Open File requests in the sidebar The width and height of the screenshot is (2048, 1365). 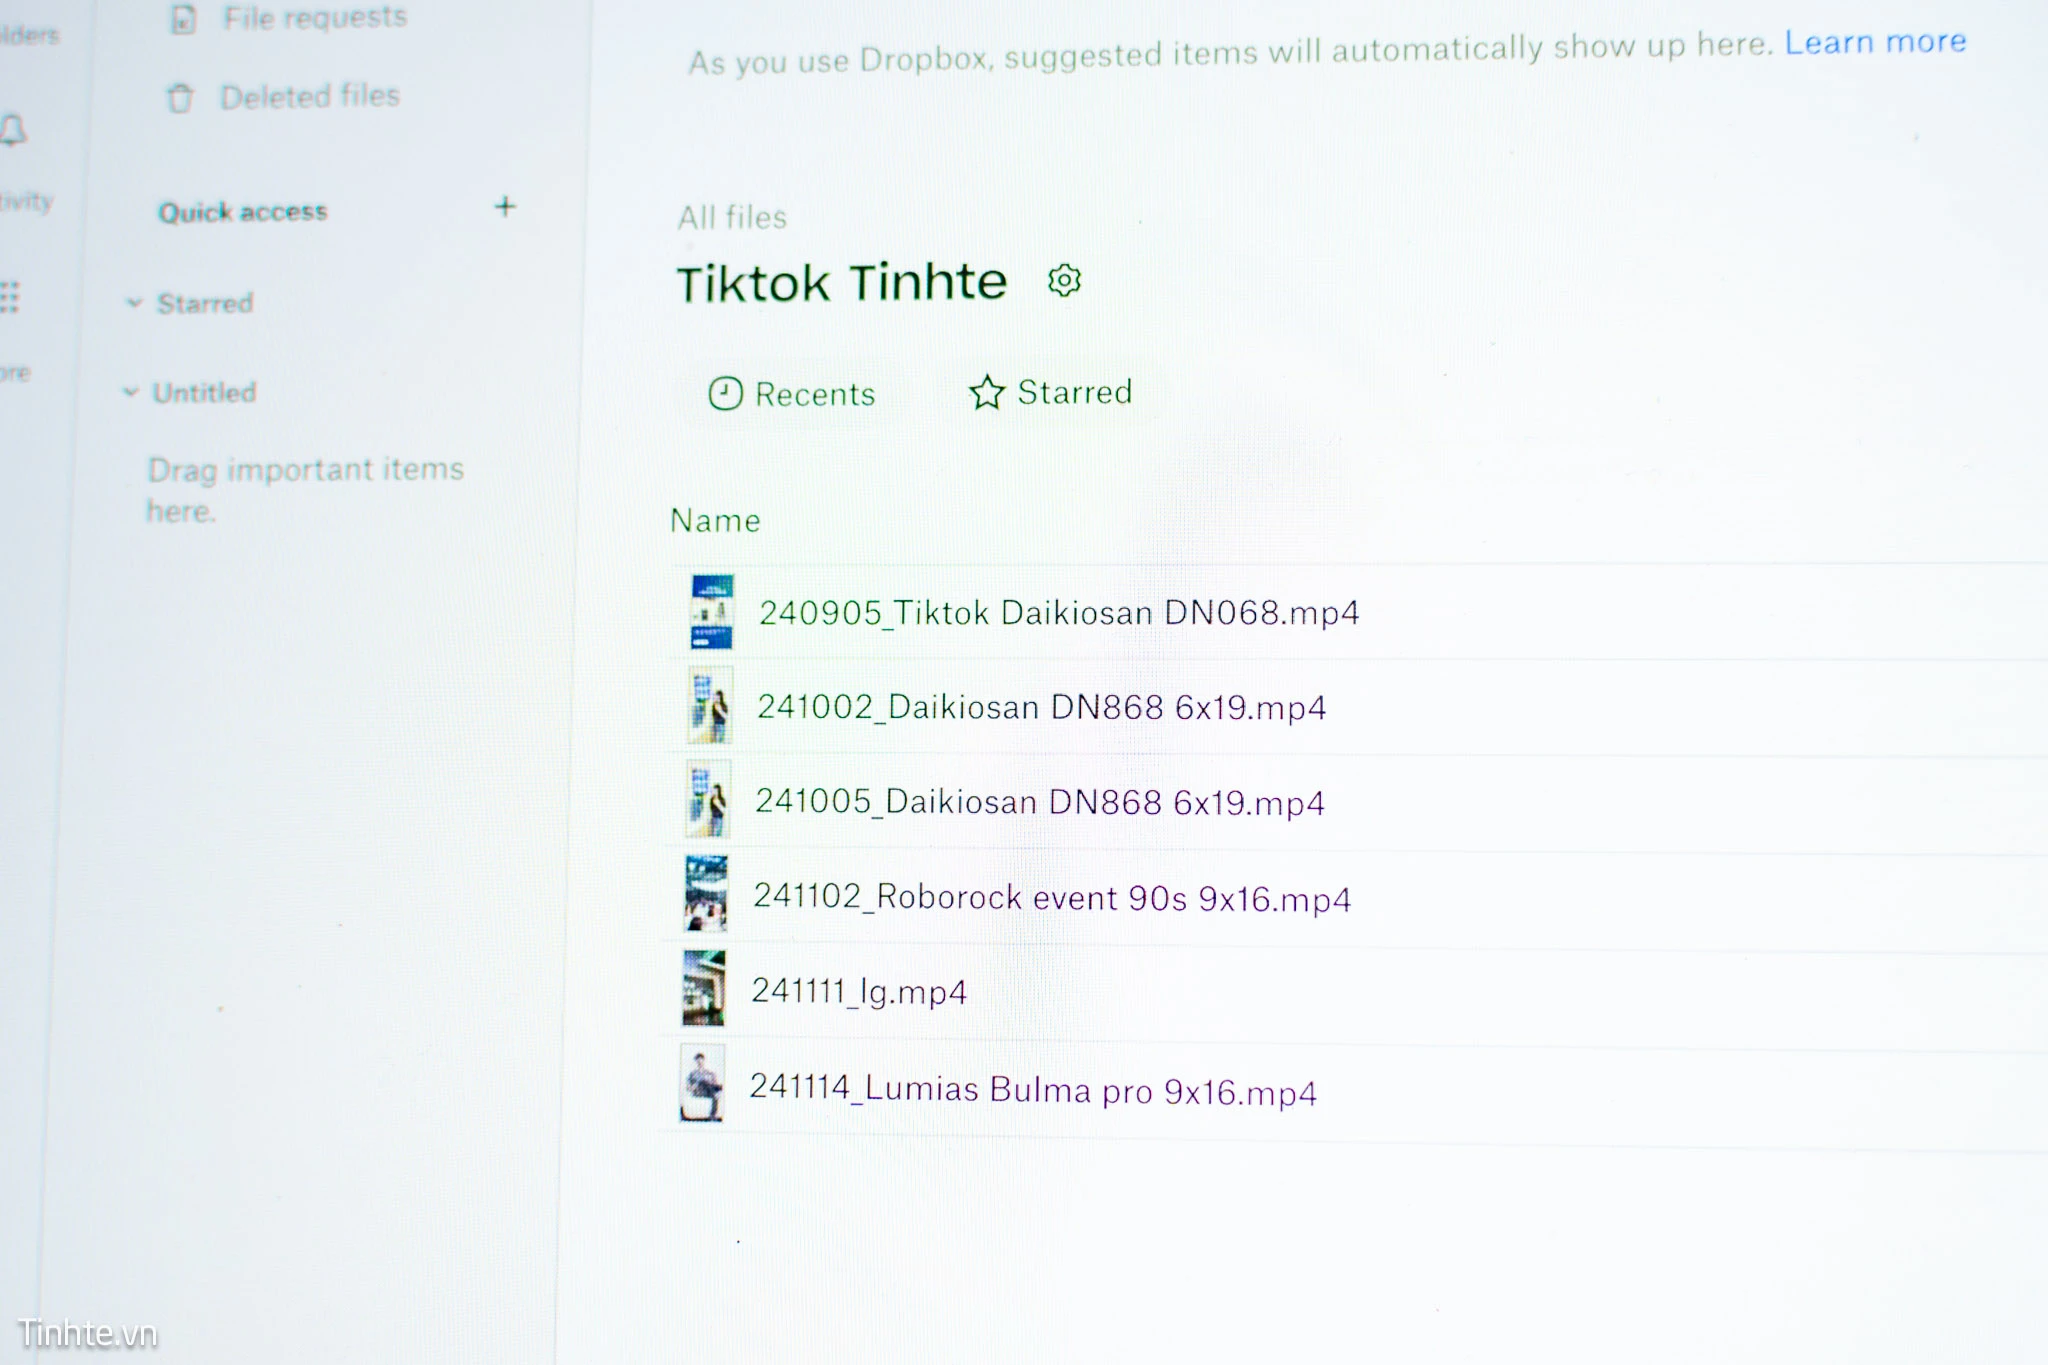(x=314, y=17)
